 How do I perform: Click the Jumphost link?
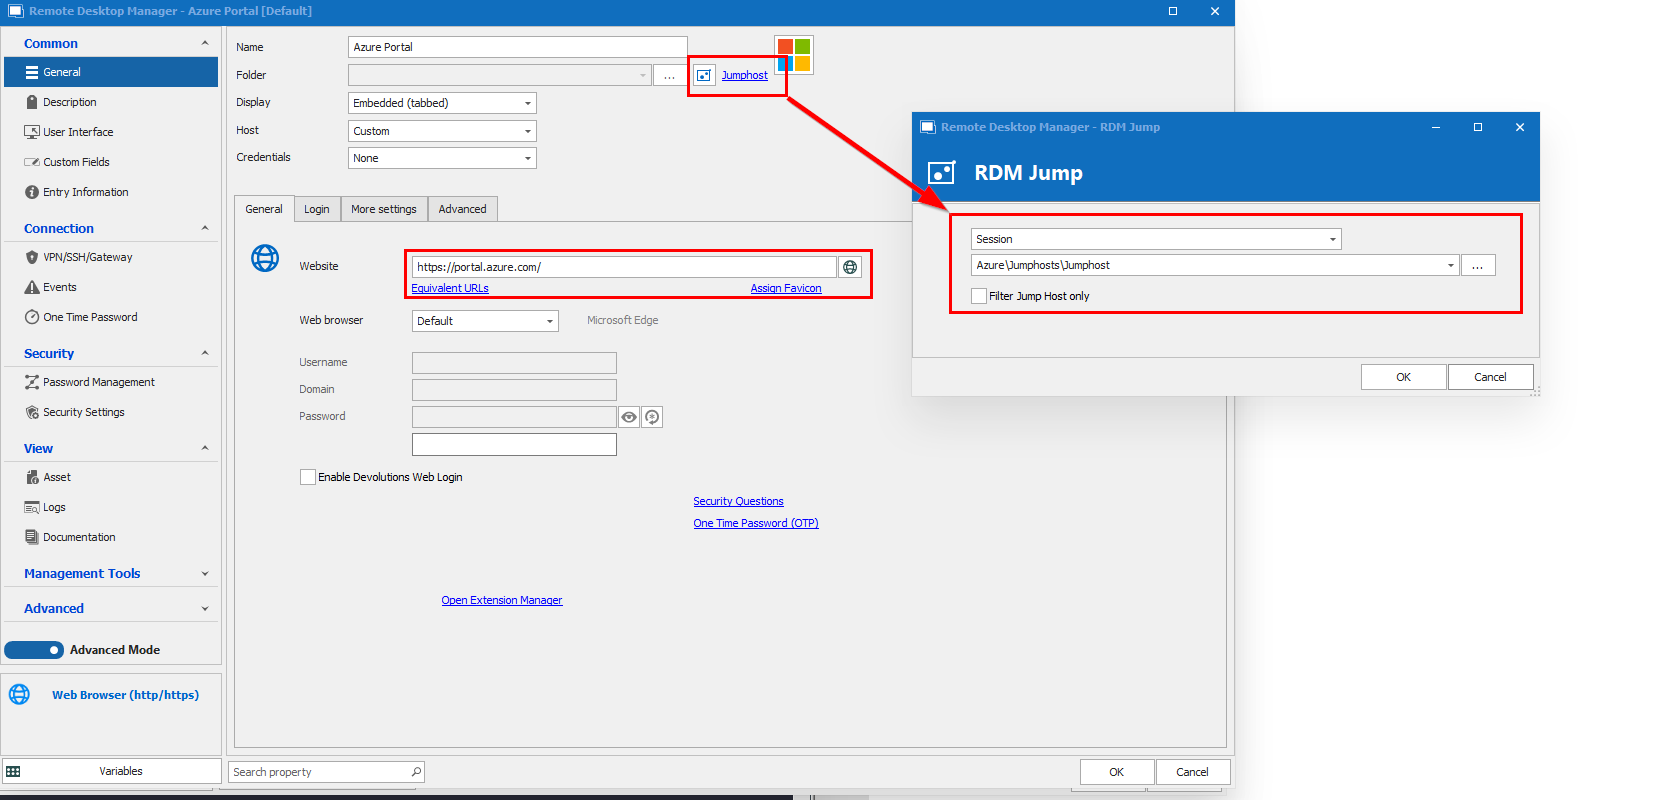[x=745, y=75]
